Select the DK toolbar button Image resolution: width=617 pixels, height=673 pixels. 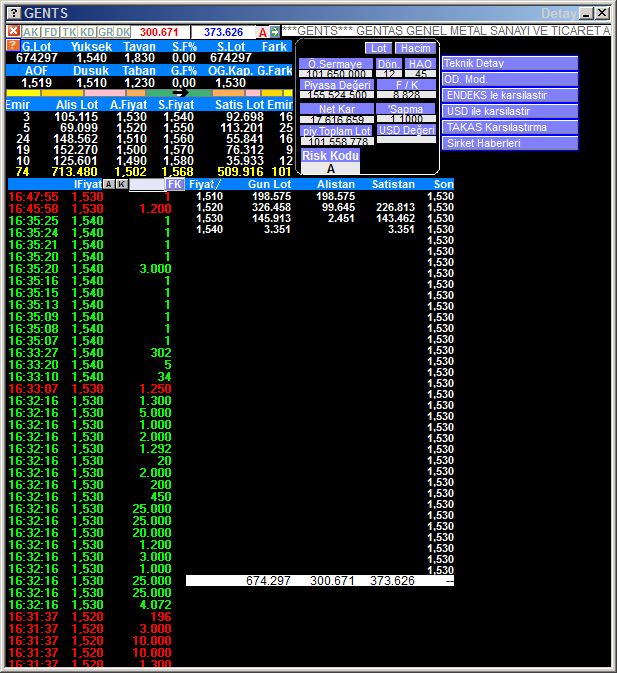pyautogui.click(x=123, y=32)
